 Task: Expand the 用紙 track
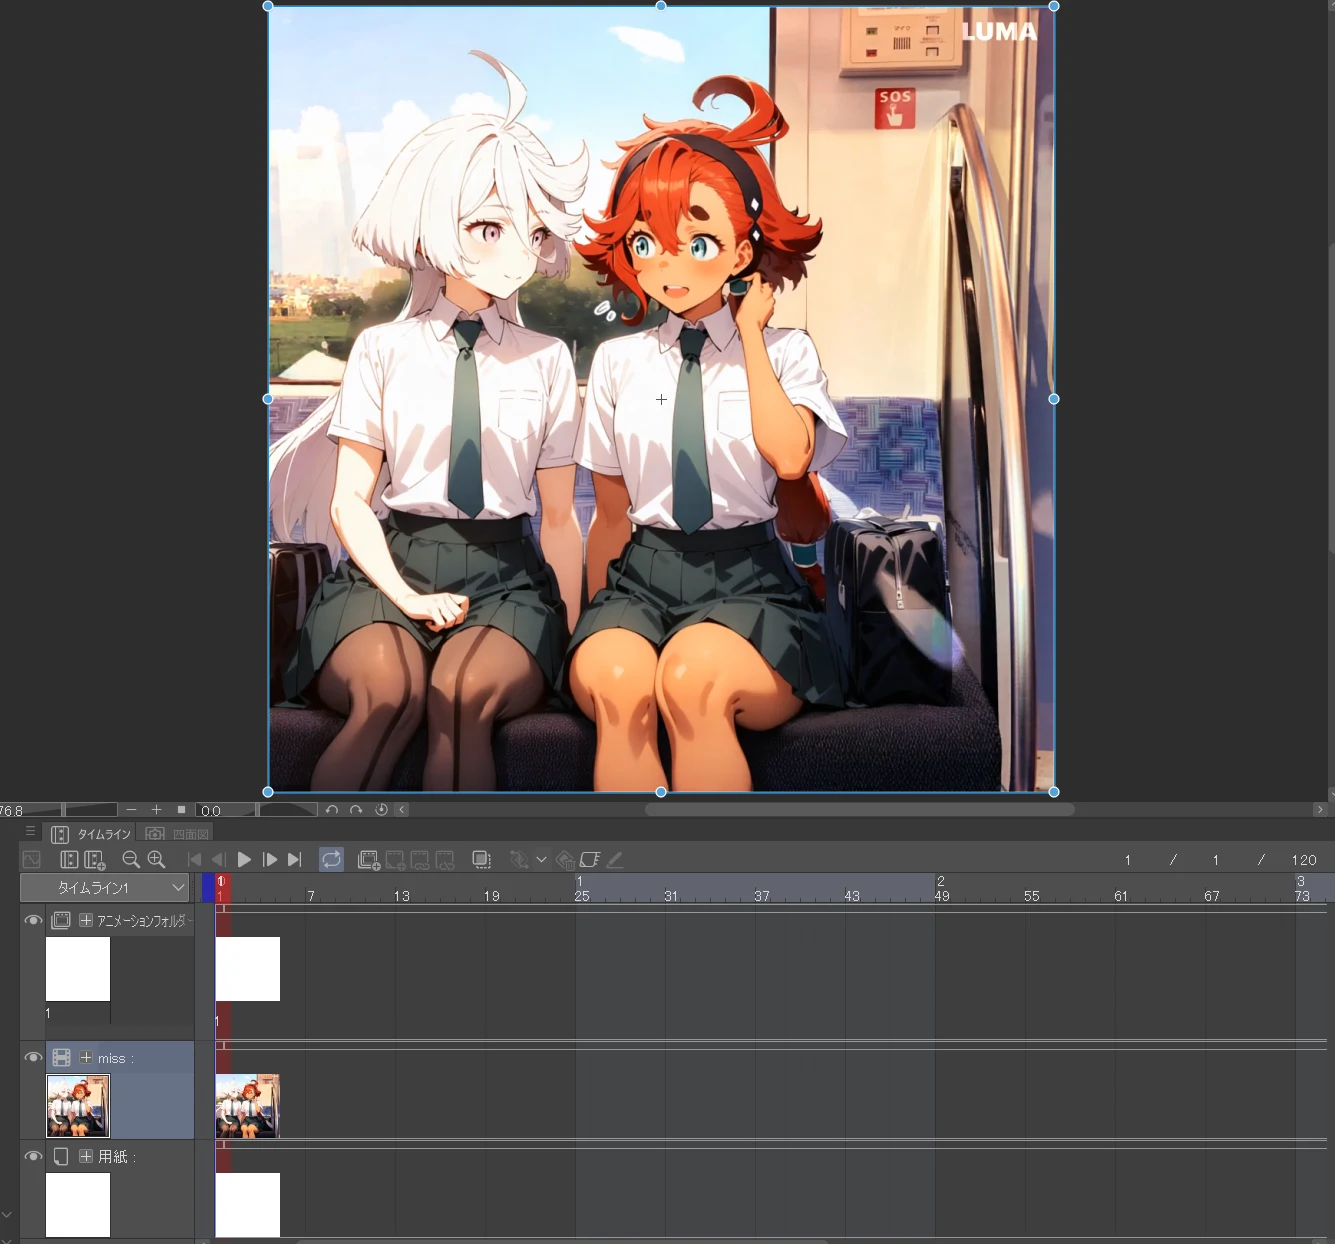(86, 1156)
